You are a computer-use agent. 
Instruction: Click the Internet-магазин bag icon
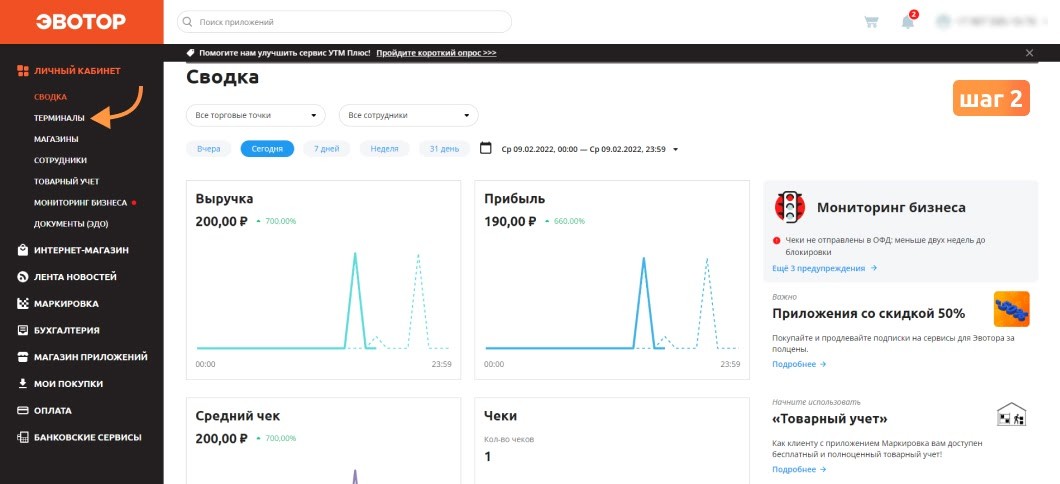(22, 250)
